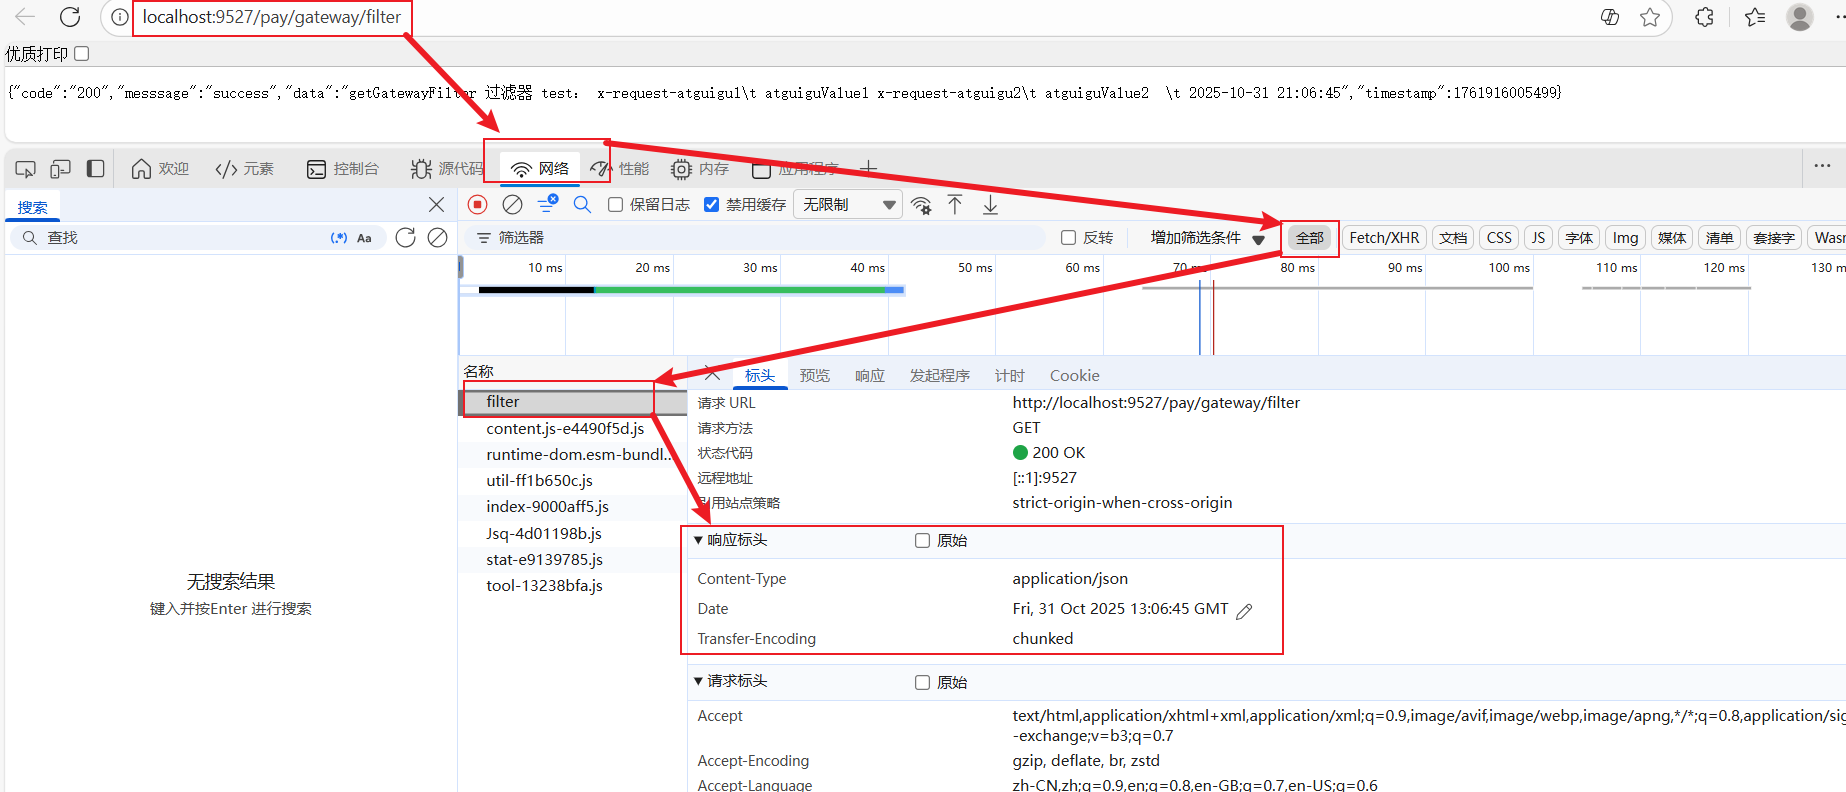The height and width of the screenshot is (792, 1846).
Task: Select the filter request row
Action: tap(572, 401)
